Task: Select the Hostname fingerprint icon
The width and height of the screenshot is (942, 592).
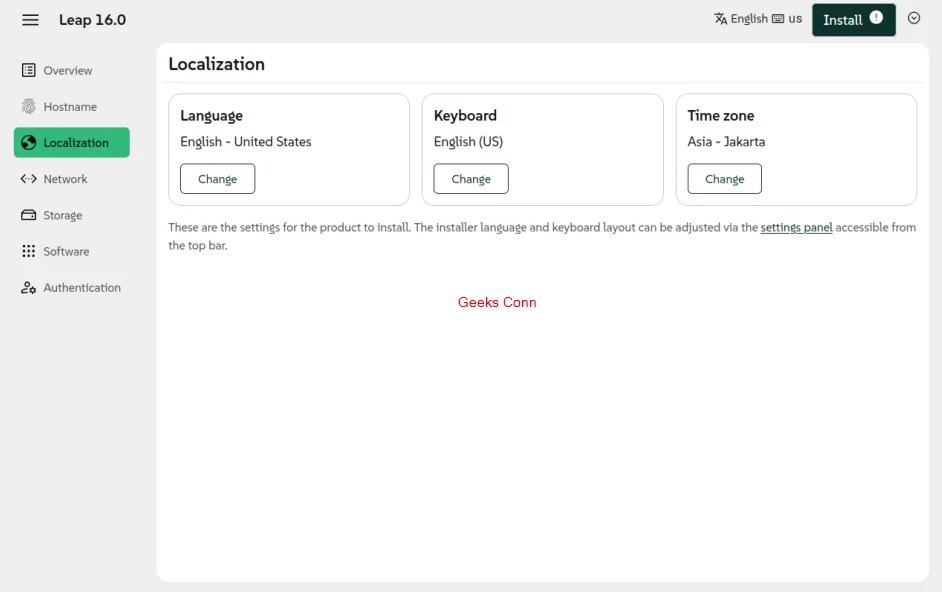Action: coord(28,106)
